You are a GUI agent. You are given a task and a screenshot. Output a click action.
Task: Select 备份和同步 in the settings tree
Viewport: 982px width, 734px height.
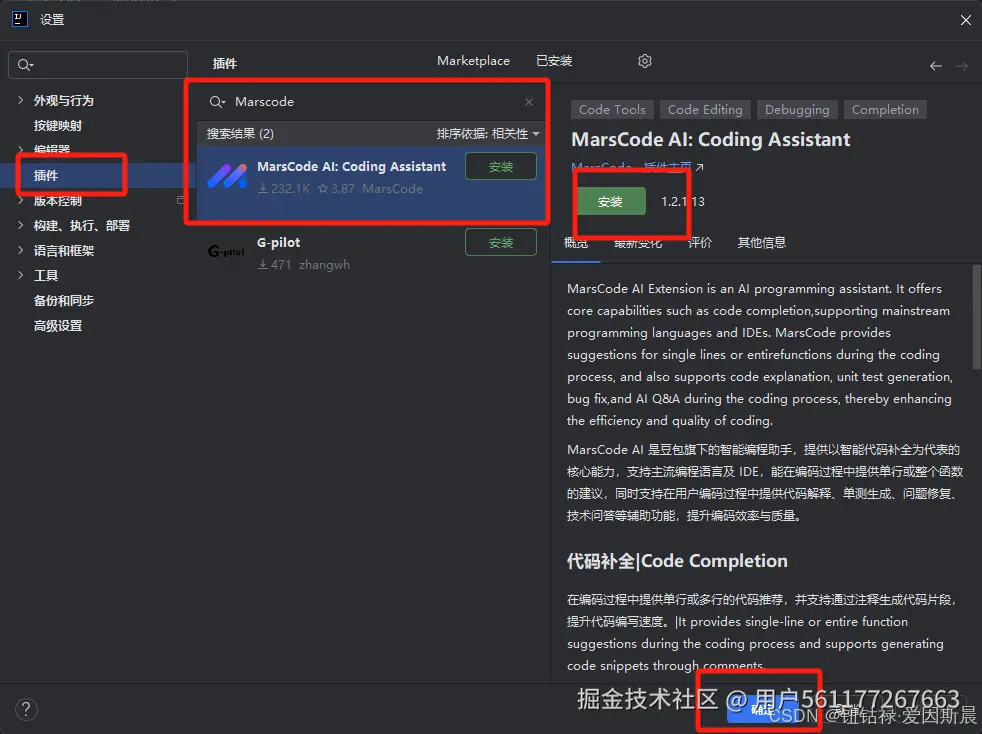[x=63, y=301]
